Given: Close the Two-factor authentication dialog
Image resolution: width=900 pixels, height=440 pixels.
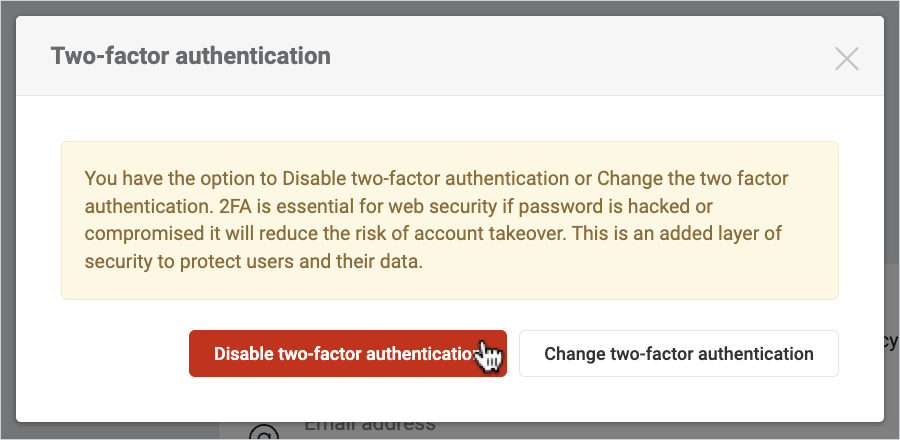Looking at the screenshot, I should coord(847,59).
